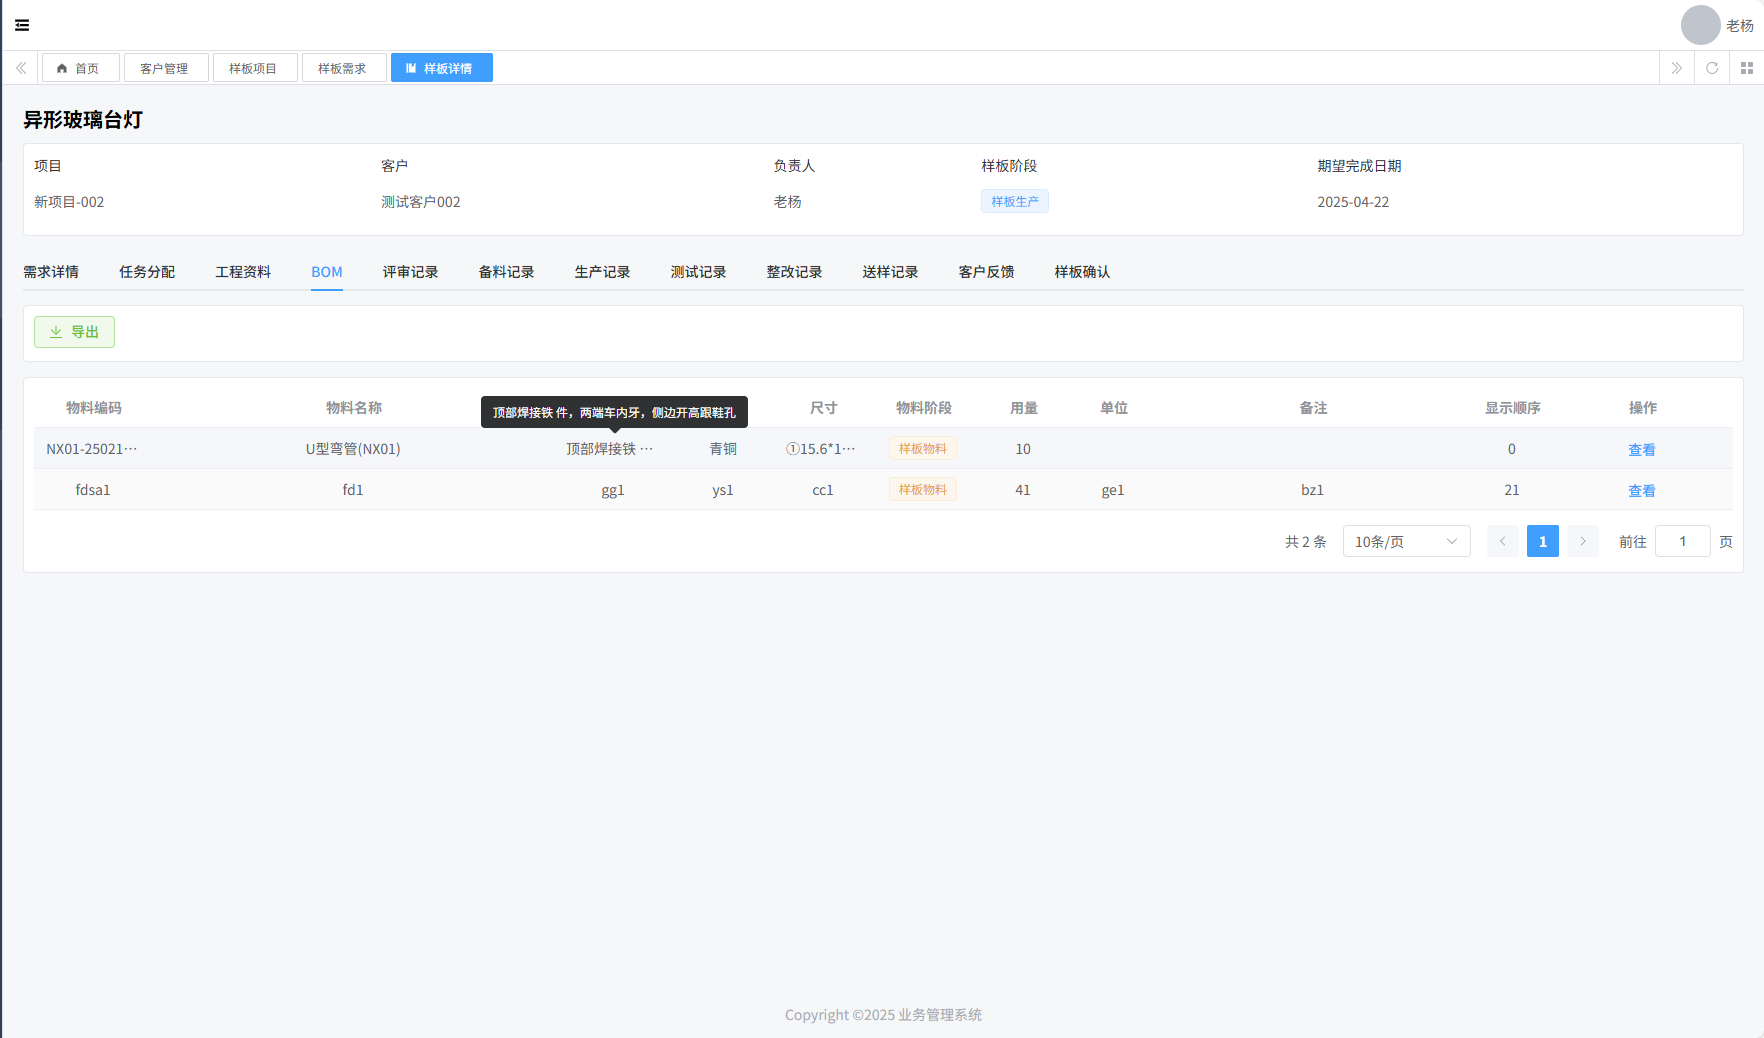
Task: Click the refresh page icon
Action: [x=1712, y=68]
